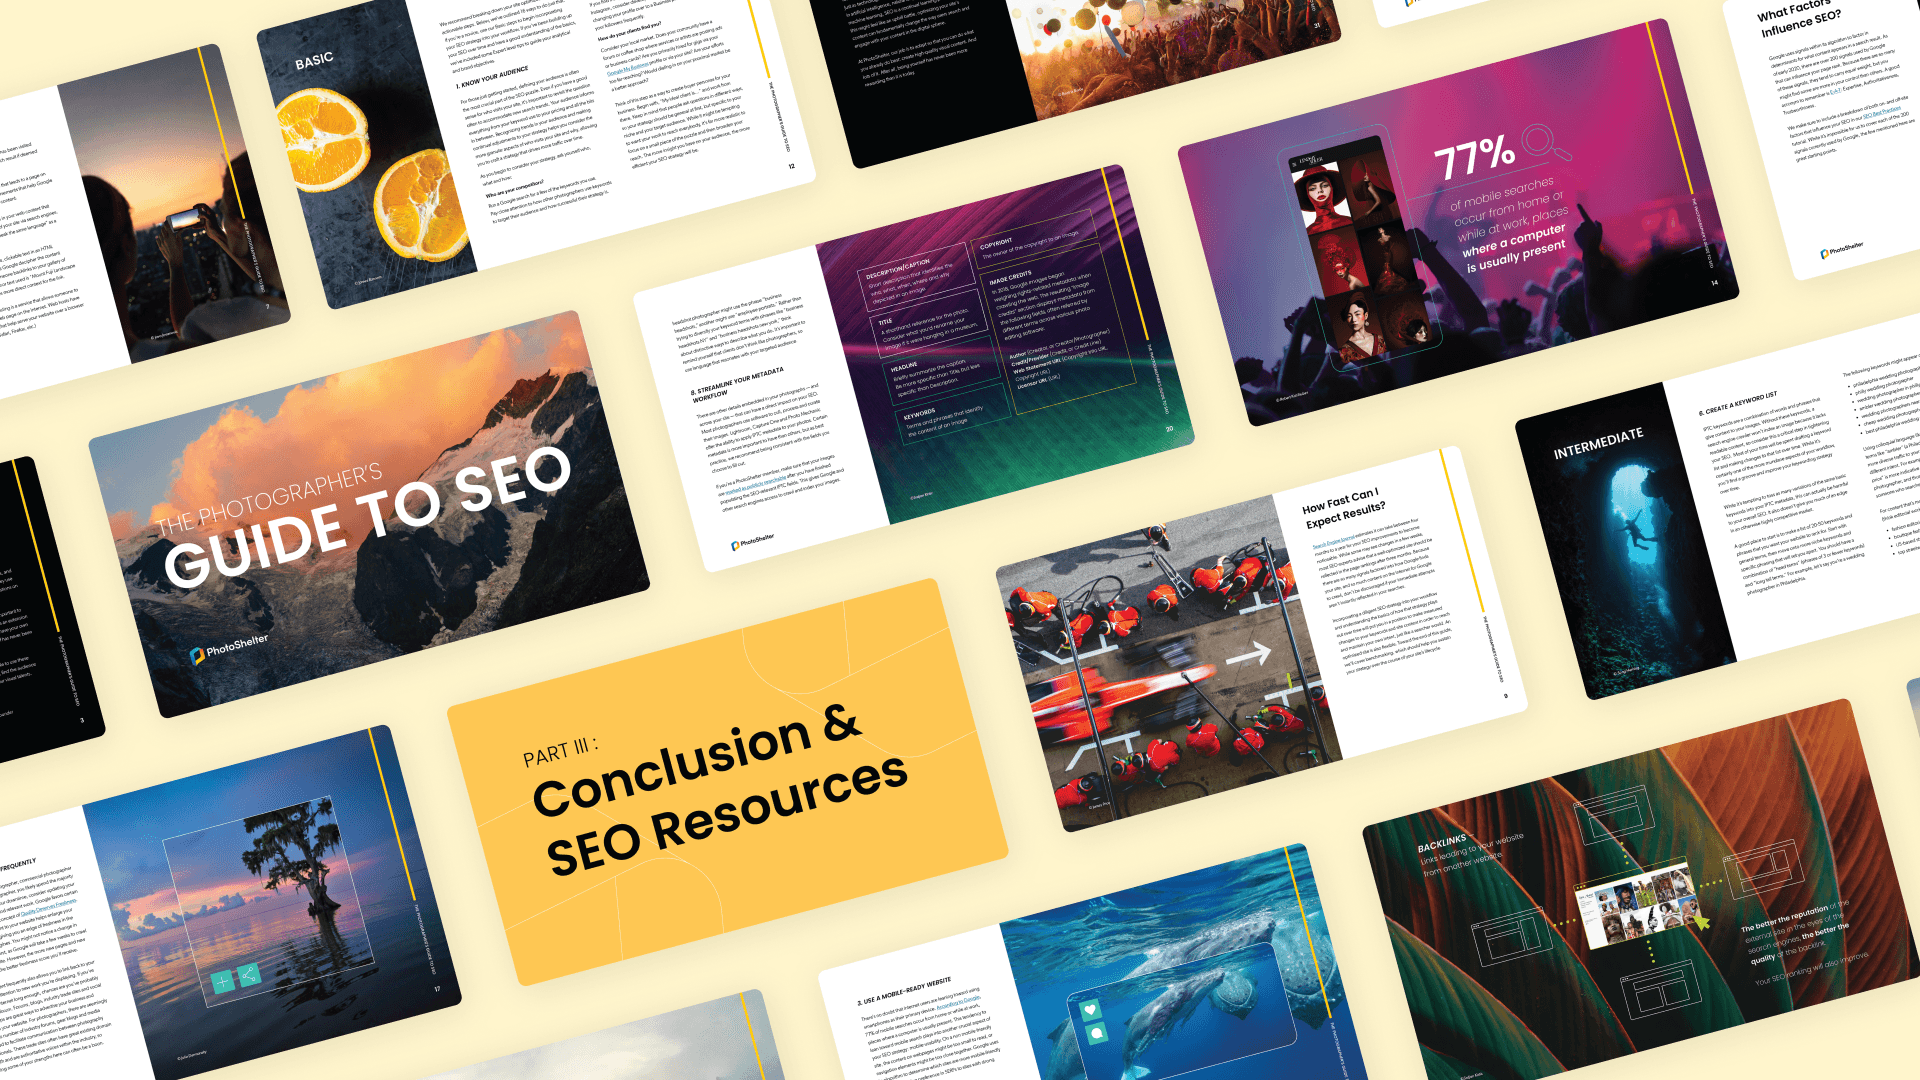Click the BASIC label on the oranges page

click(x=314, y=60)
